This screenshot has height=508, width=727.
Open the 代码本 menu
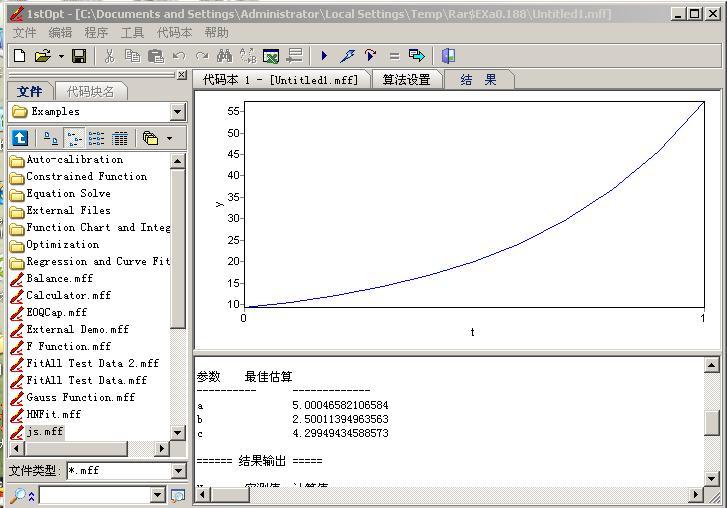tap(174, 32)
